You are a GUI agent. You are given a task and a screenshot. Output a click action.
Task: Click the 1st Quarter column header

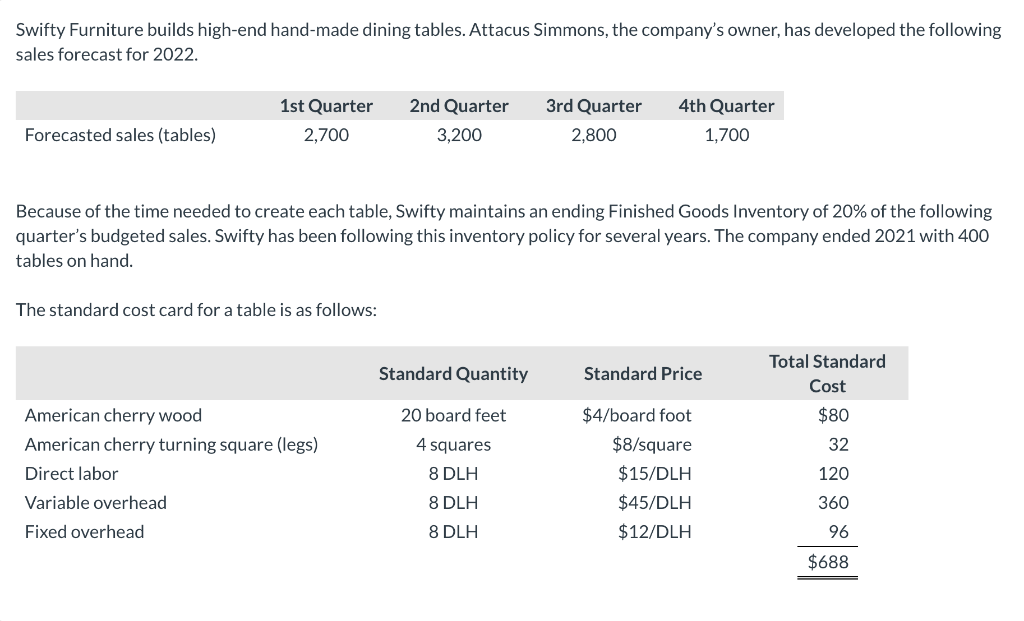[326, 106]
